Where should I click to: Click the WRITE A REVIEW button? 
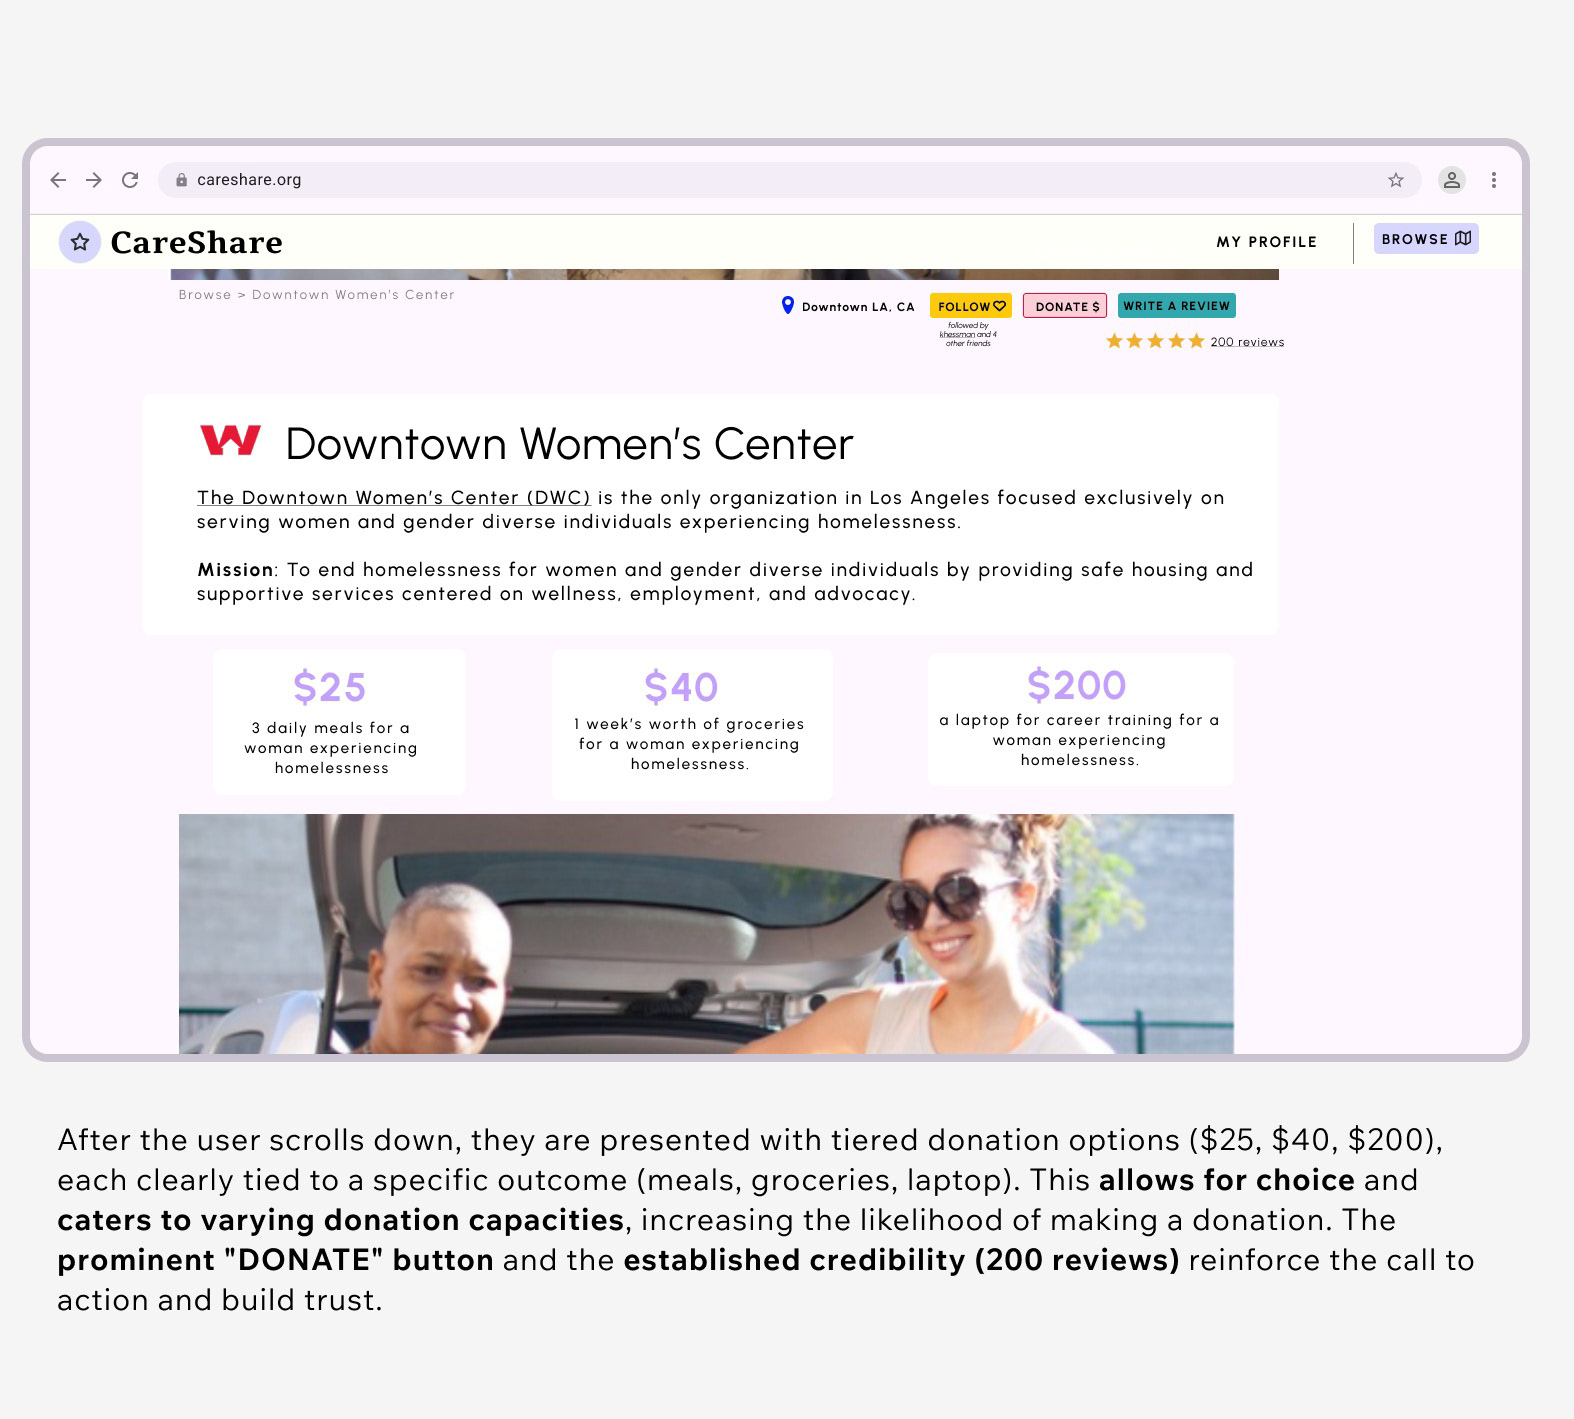click(1176, 306)
